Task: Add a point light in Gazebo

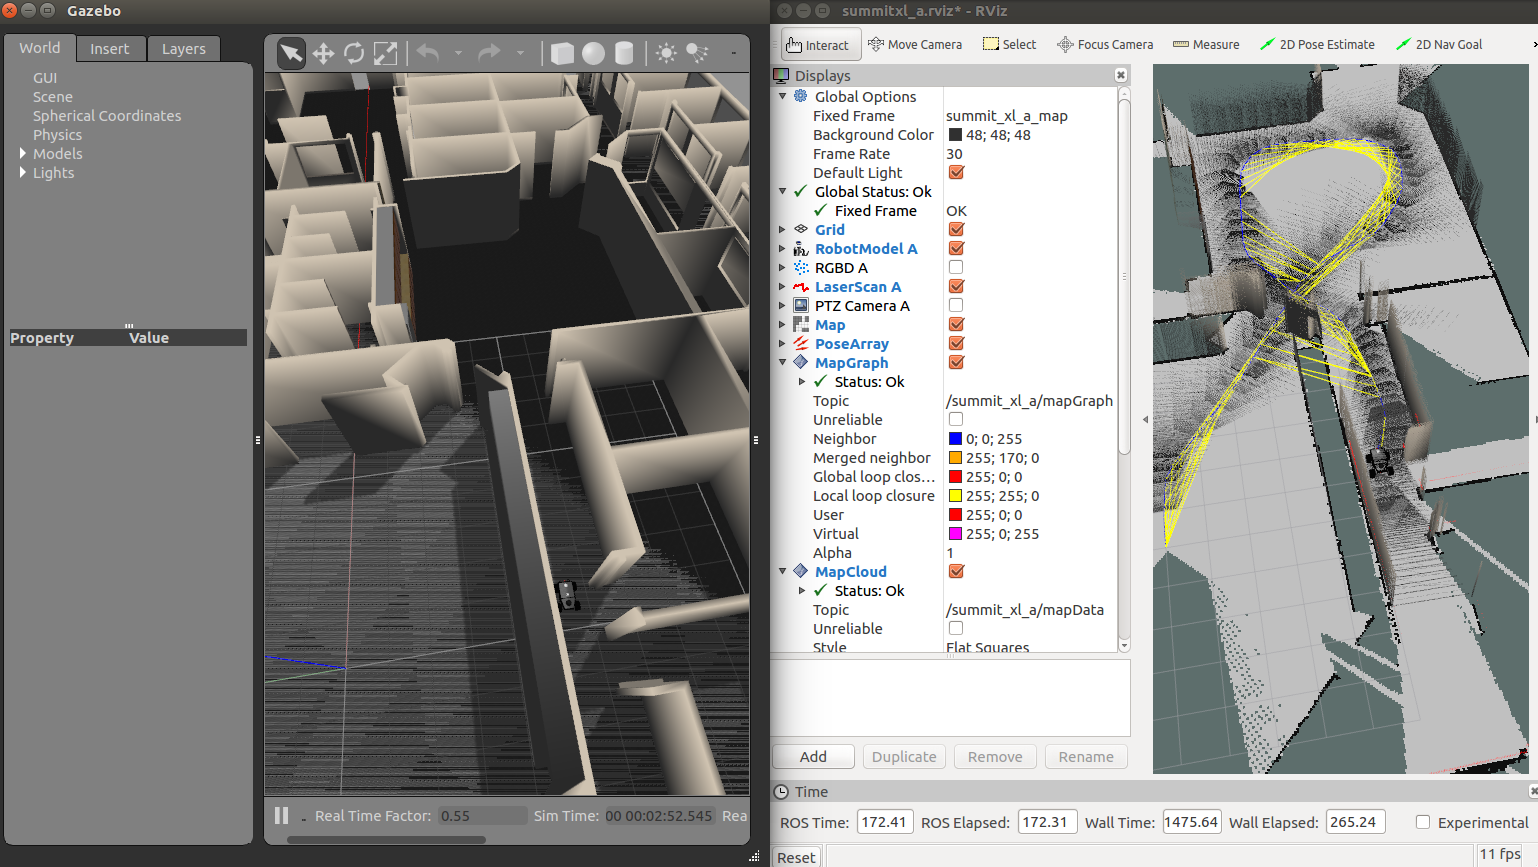Action: click(666, 53)
